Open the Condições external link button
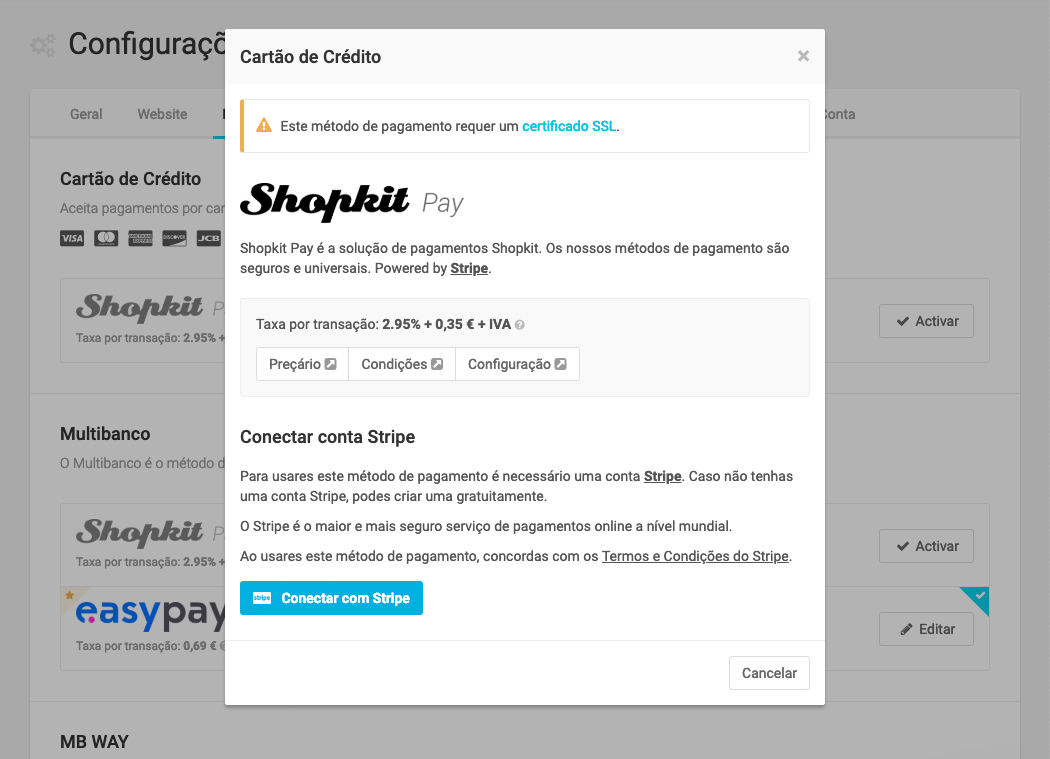1050x759 pixels. (x=402, y=364)
